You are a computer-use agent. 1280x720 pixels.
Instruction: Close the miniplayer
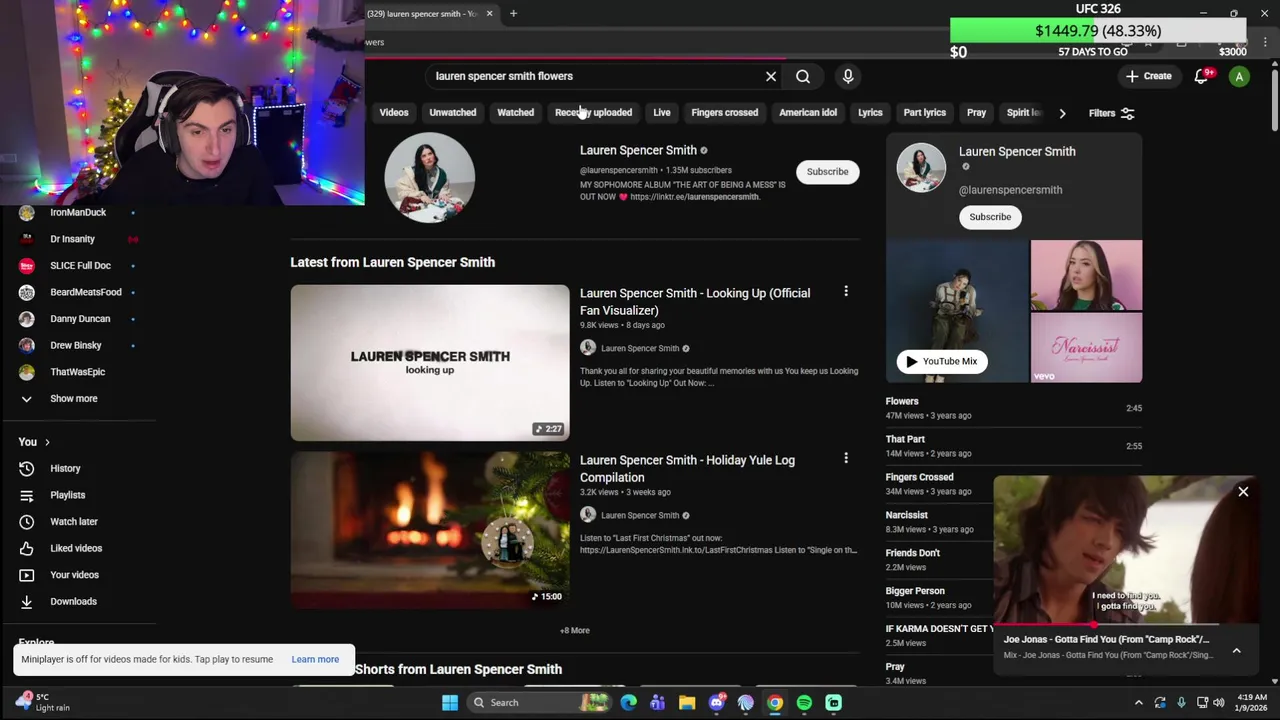pyautogui.click(x=1243, y=491)
